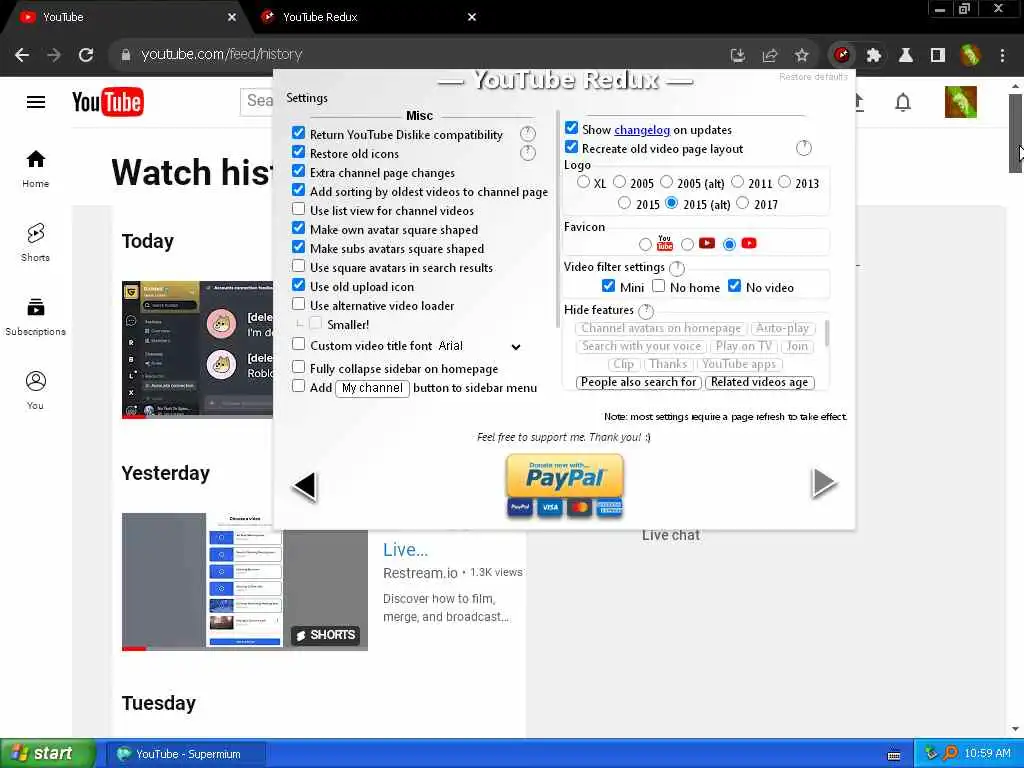
Task: Go back to previous page
Action: (x=22, y=55)
